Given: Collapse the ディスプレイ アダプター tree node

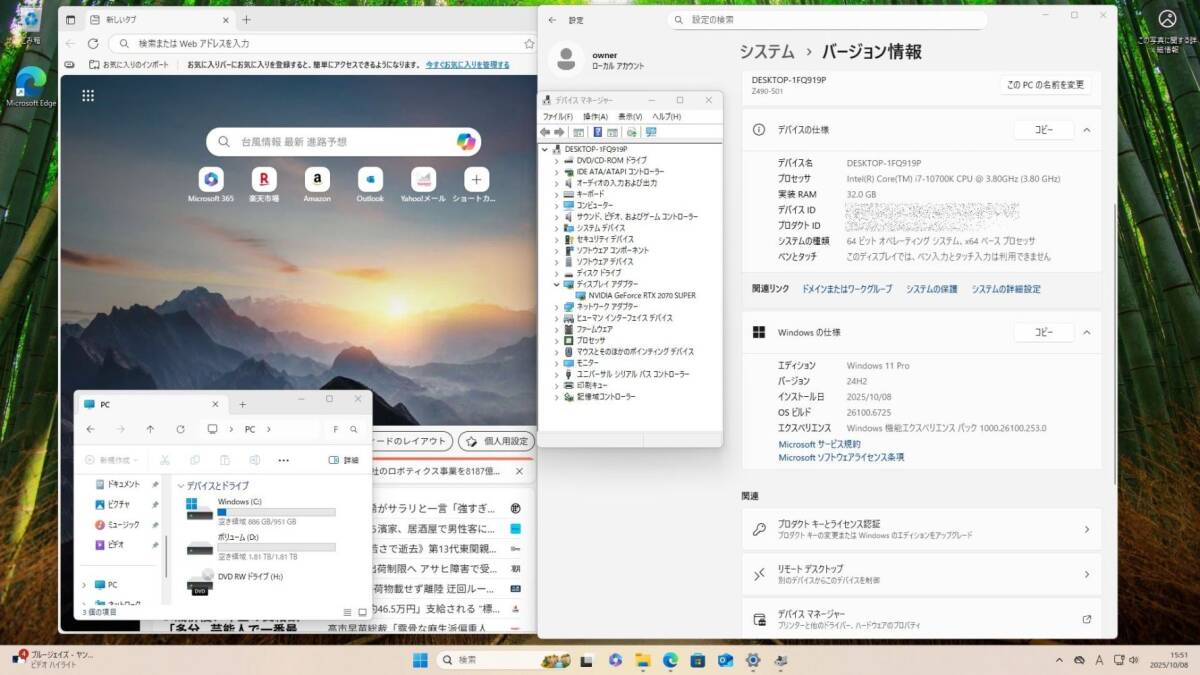Looking at the screenshot, I should tap(557, 284).
